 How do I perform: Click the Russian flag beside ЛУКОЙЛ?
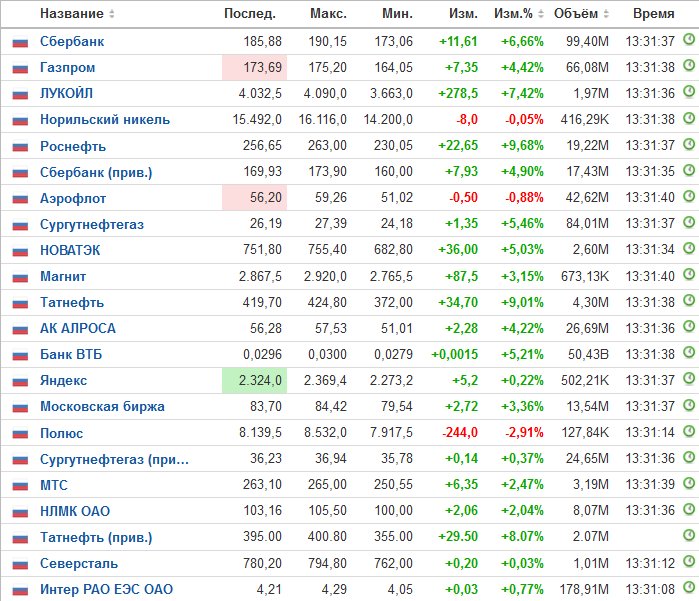20,95
